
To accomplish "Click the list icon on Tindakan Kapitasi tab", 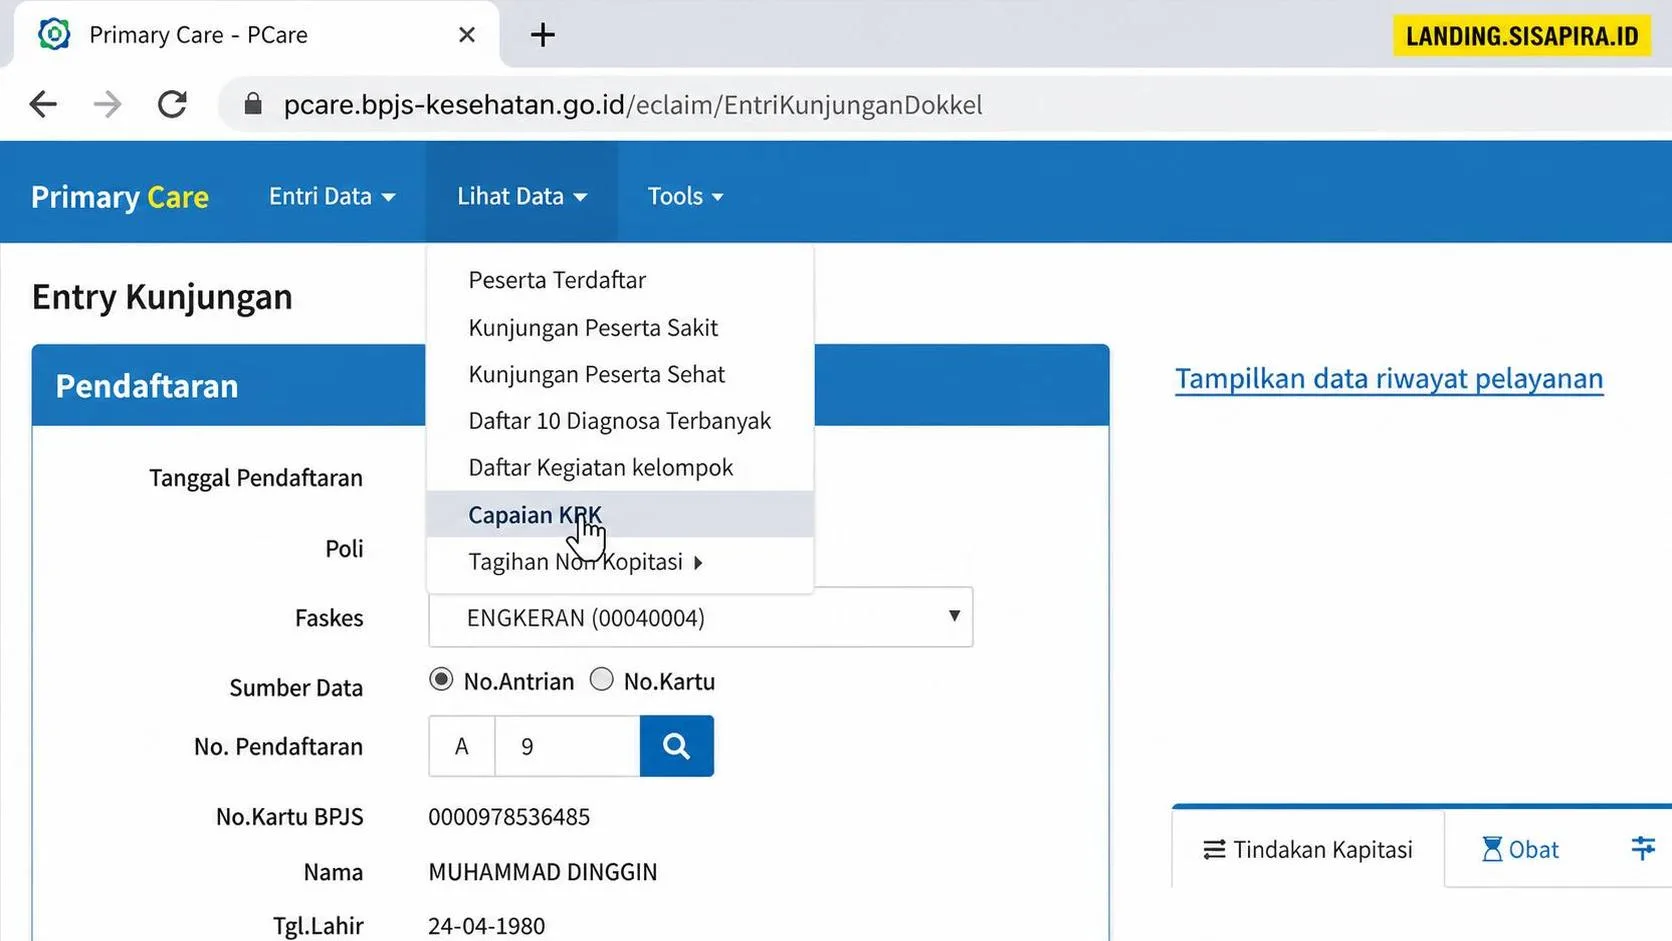I will [1214, 849].
